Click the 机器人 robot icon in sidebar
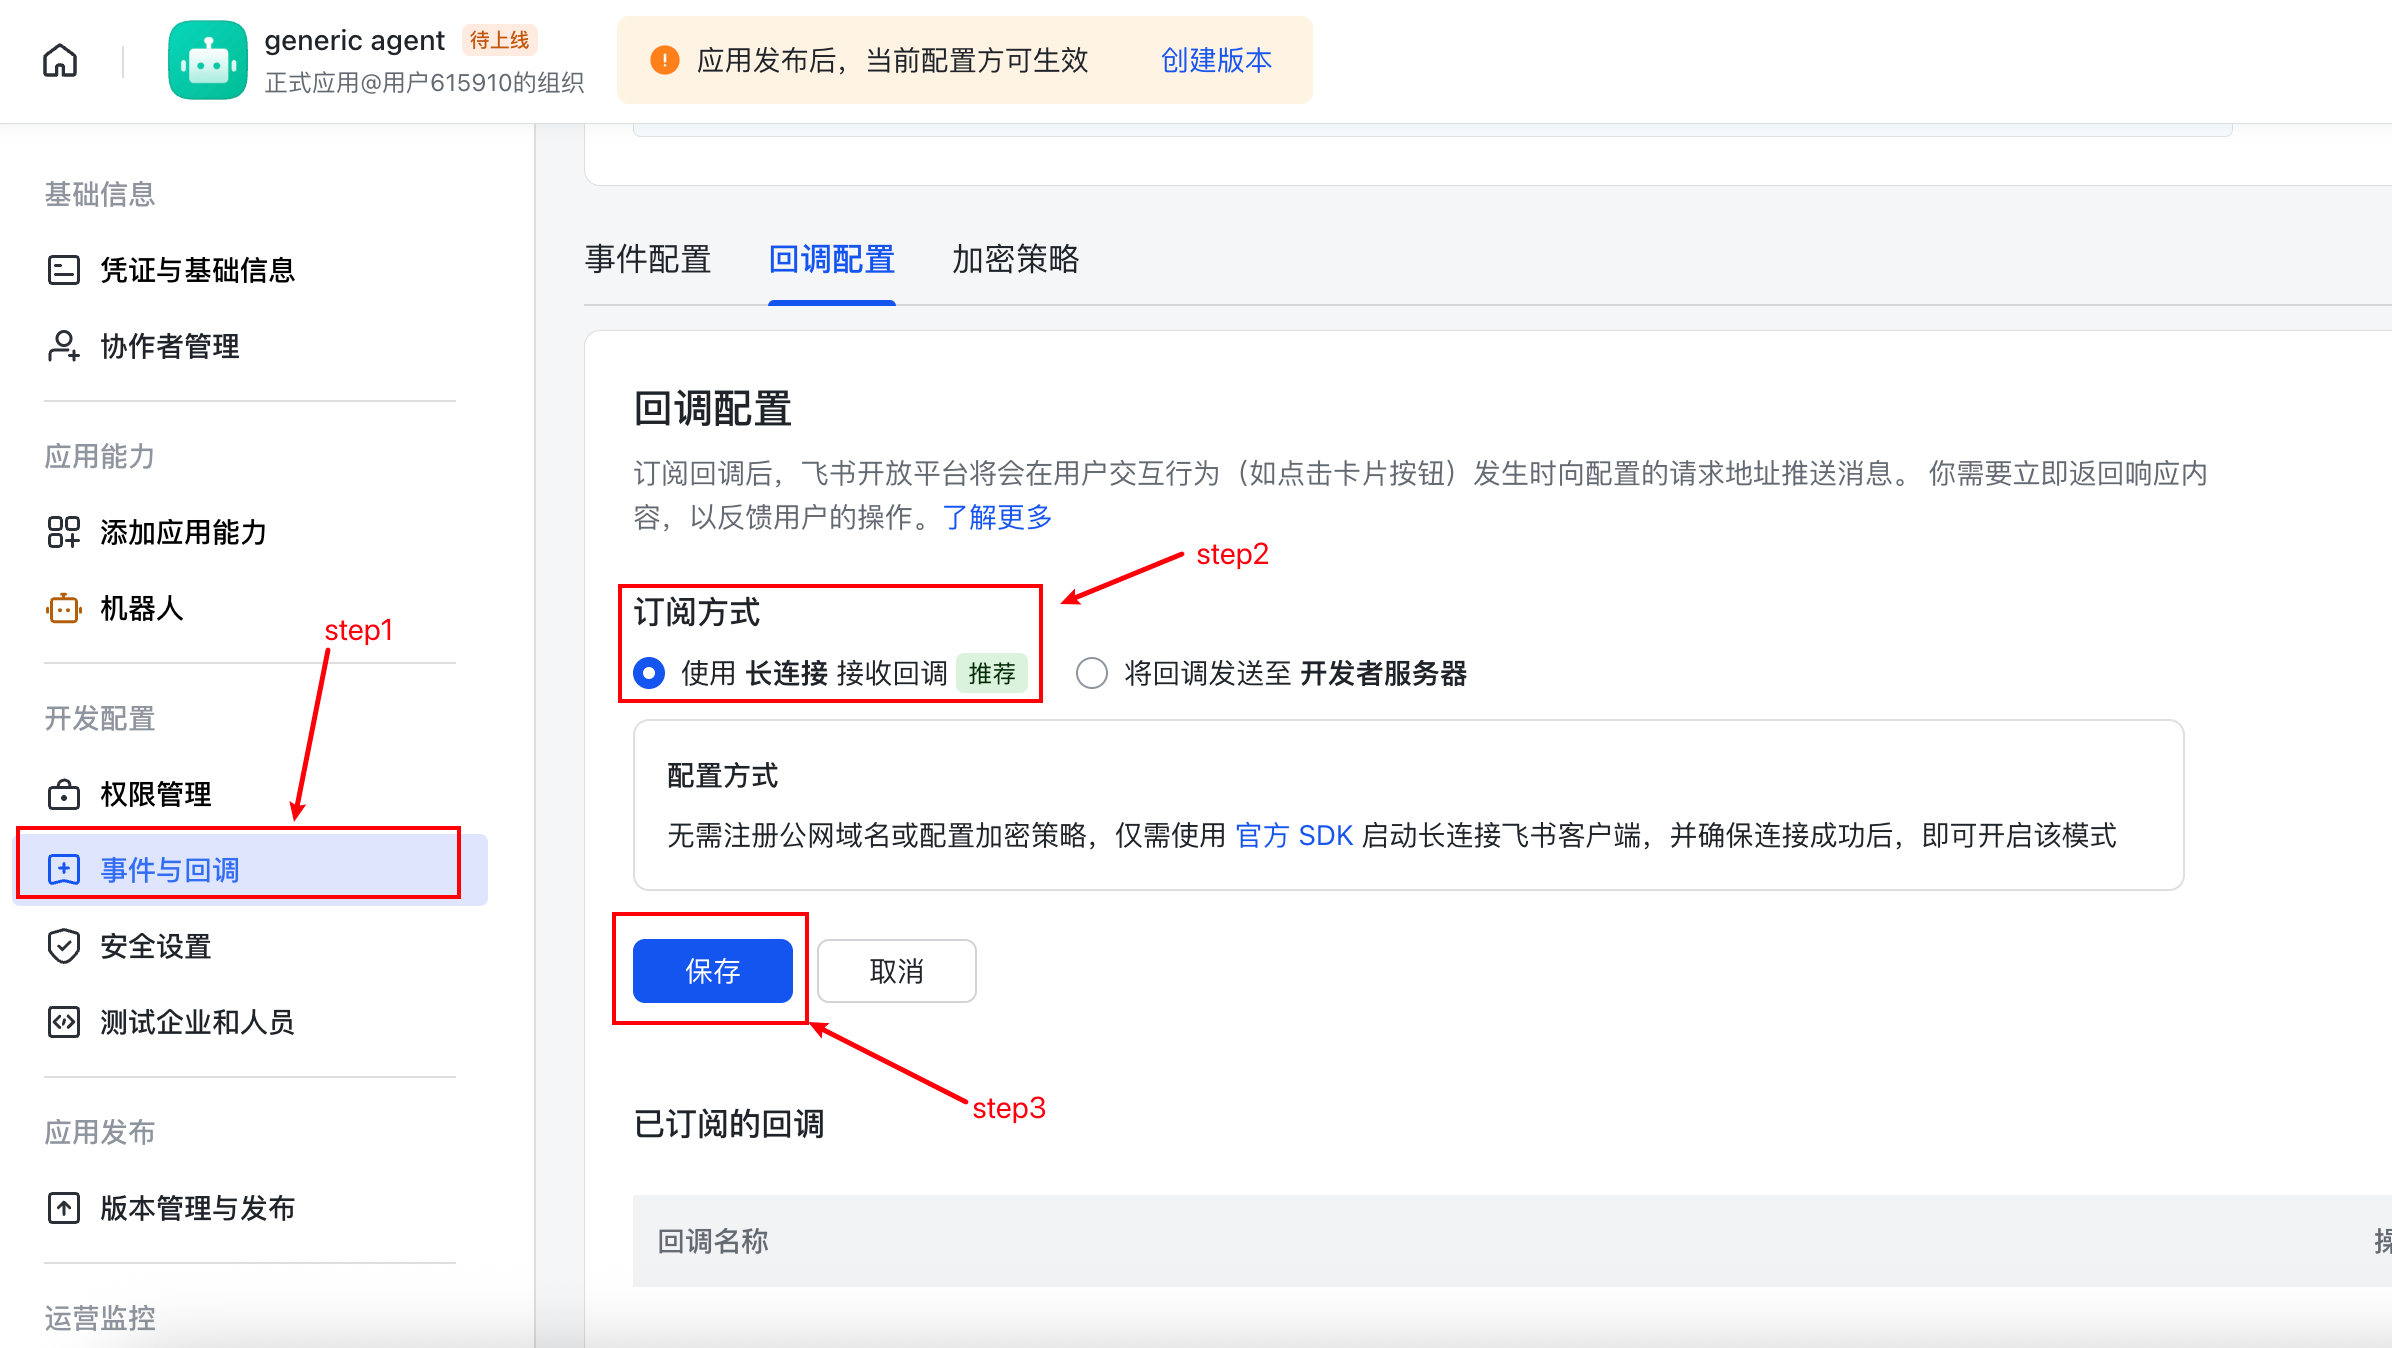This screenshot has width=2392, height=1348. click(64, 608)
